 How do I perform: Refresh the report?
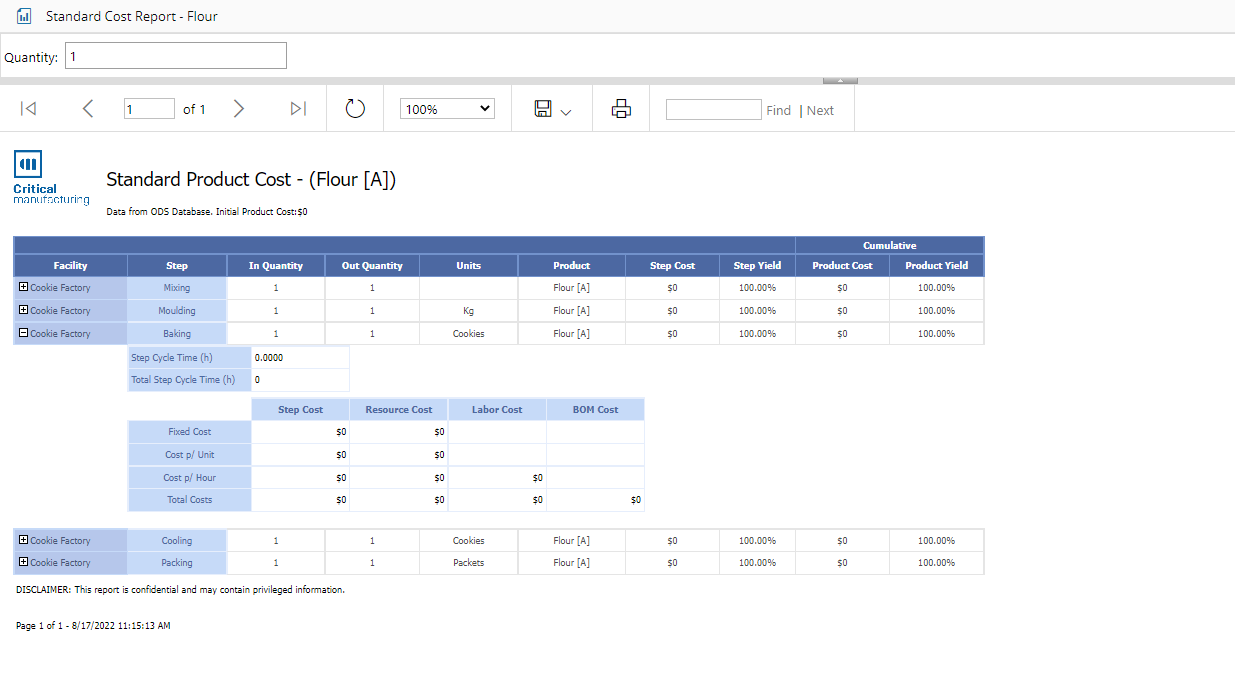[x=355, y=109]
